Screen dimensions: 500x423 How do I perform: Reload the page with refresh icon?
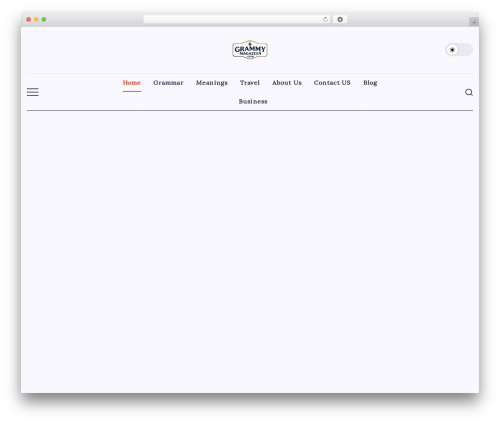tap(325, 19)
